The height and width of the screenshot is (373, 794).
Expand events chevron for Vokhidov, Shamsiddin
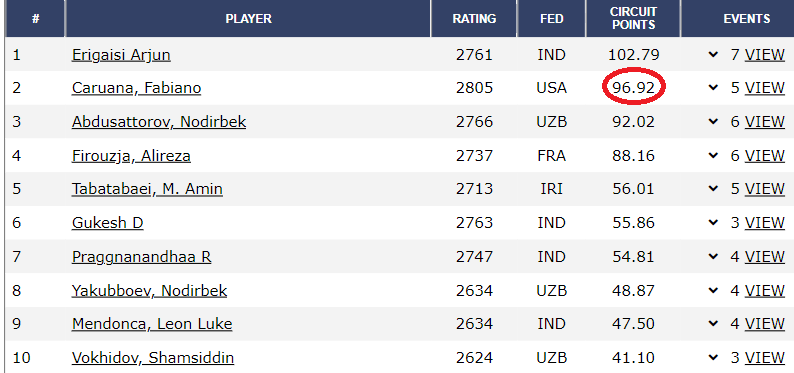(713, 358)
